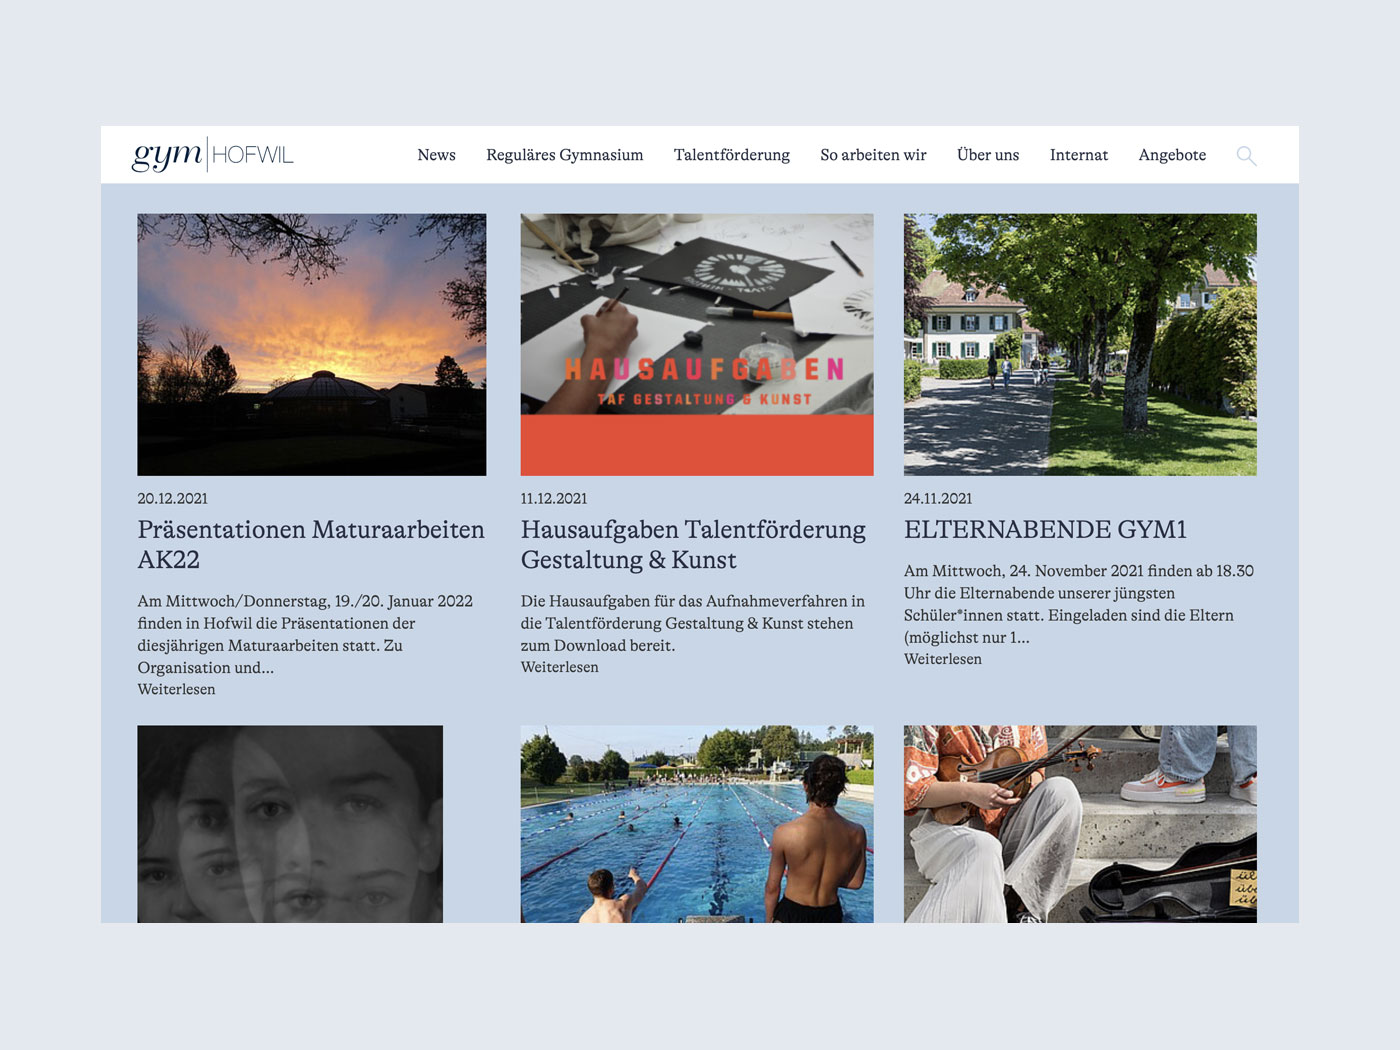Navigate to the Internat section
Screen dimensions: 1400x1050
1078,155
